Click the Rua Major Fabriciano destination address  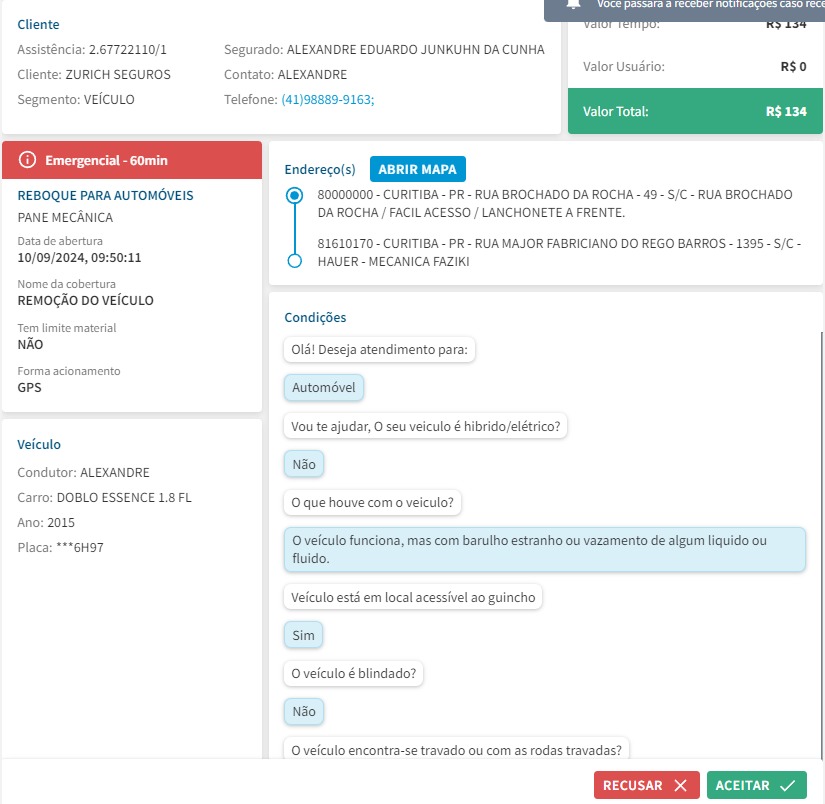558,252
